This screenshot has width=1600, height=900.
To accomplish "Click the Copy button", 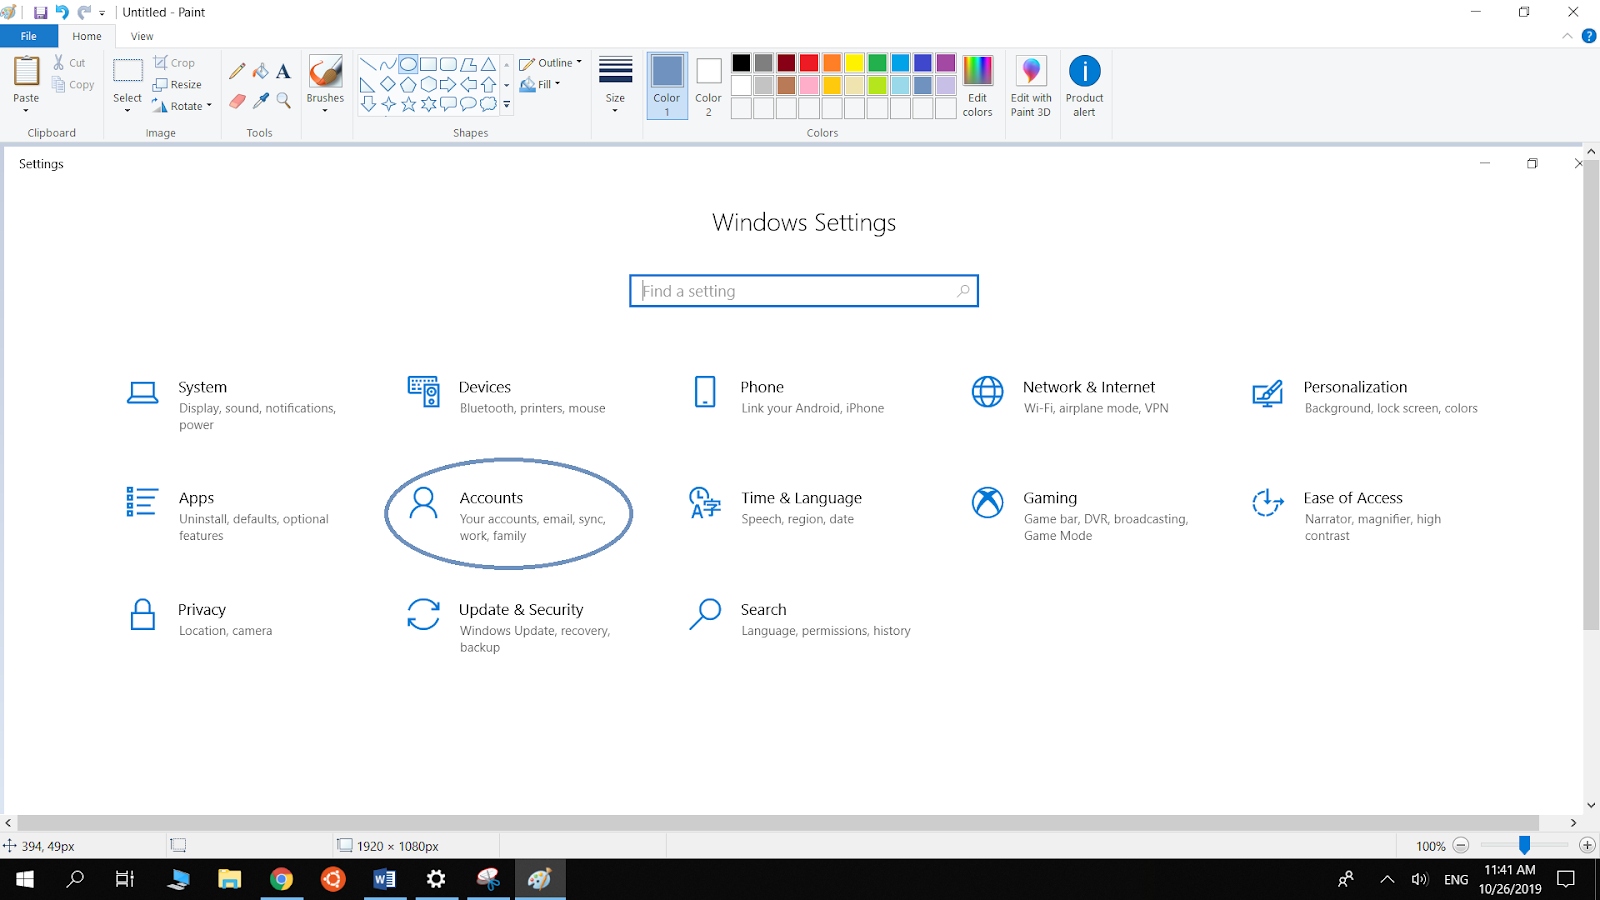I will coord(73,85).
